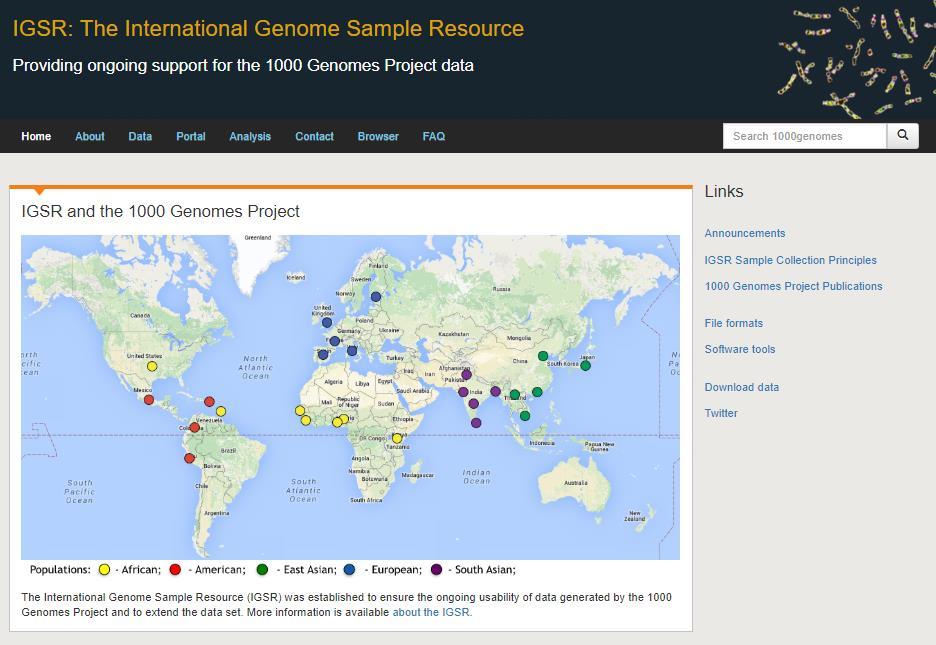936x645 pixels.
Task: Click the yellow marker in Kenya
Action: (x=397, y=439)
